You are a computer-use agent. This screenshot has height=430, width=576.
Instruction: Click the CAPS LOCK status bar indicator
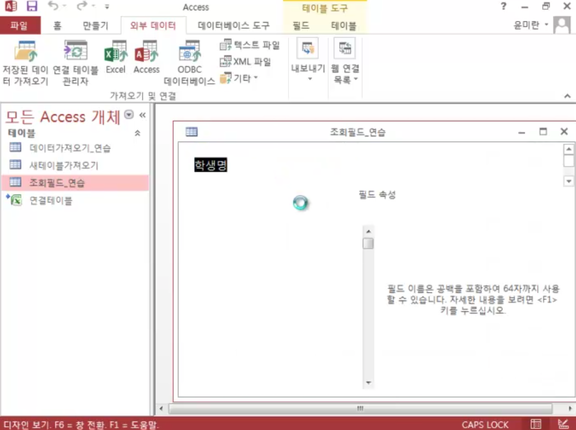485,424
